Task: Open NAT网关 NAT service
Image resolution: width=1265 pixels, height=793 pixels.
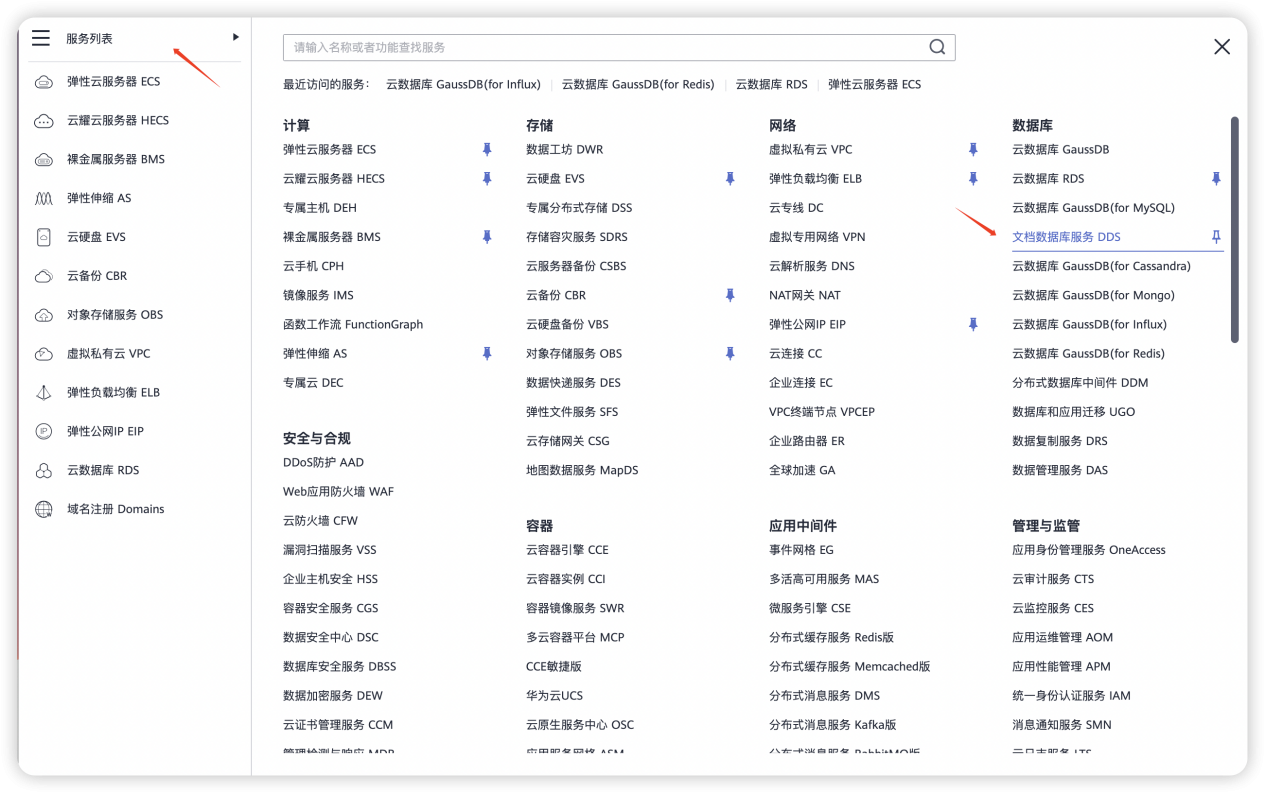Action: tap(805, 295)
